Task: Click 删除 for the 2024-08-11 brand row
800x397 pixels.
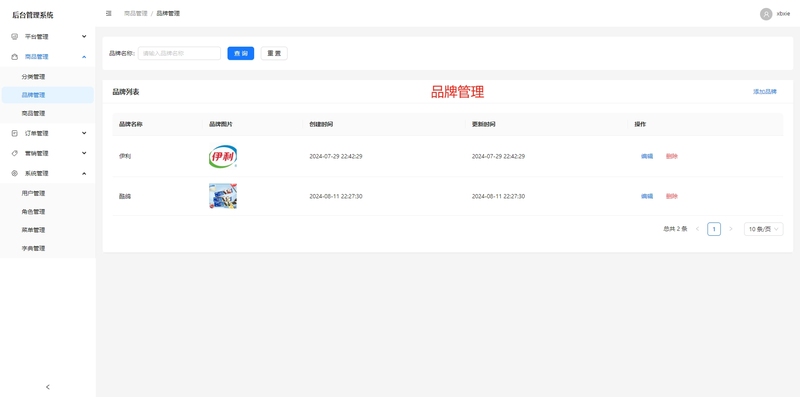Action: [x=671, y=196]
